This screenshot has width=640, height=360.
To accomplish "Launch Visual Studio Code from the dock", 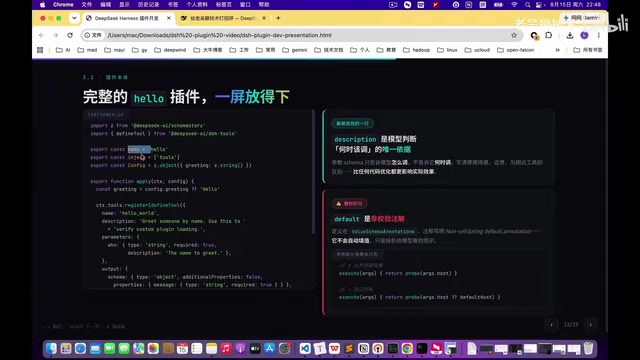I will click(x=305, y=349).
